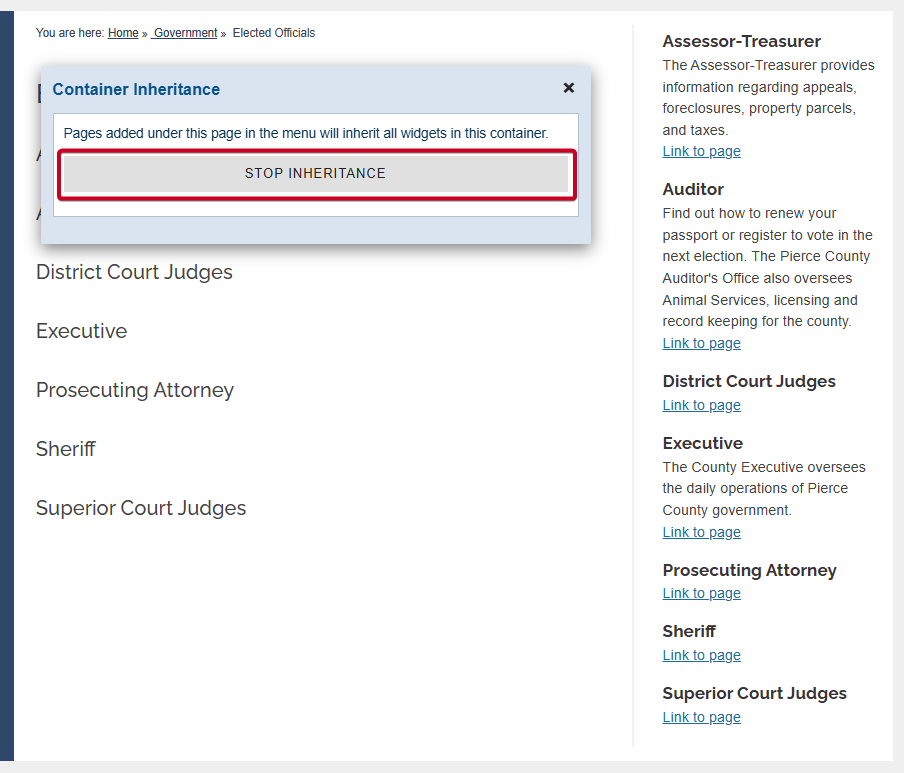Open Link to page under Prosecuting Attorney
Viewport: 904px width, 773px height.
[701, 593]
